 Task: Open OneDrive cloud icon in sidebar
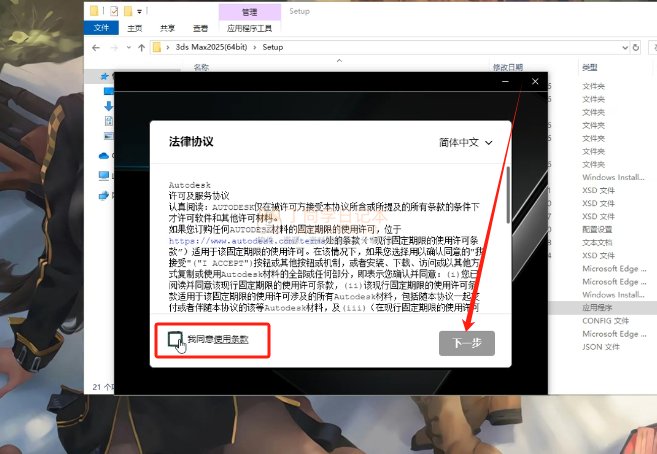pos(104,156)
